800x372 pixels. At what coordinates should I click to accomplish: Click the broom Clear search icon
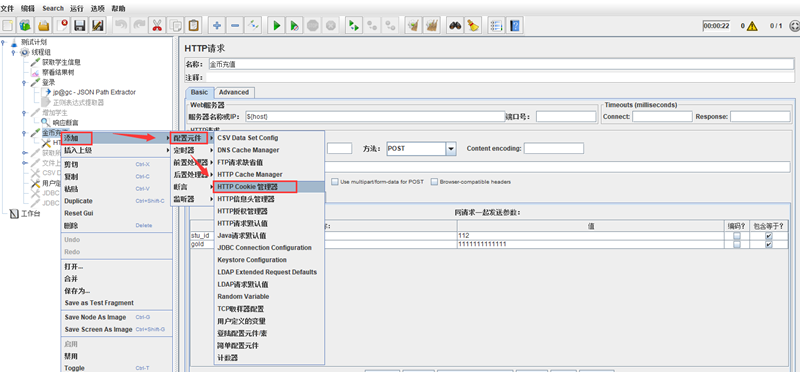(473, 25)
